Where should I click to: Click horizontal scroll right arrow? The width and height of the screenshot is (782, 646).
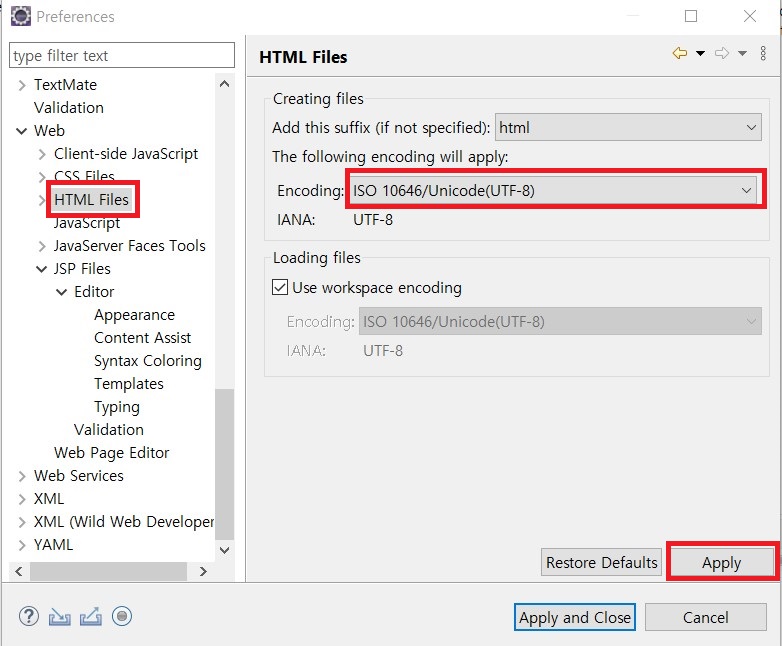click(203, 571)
